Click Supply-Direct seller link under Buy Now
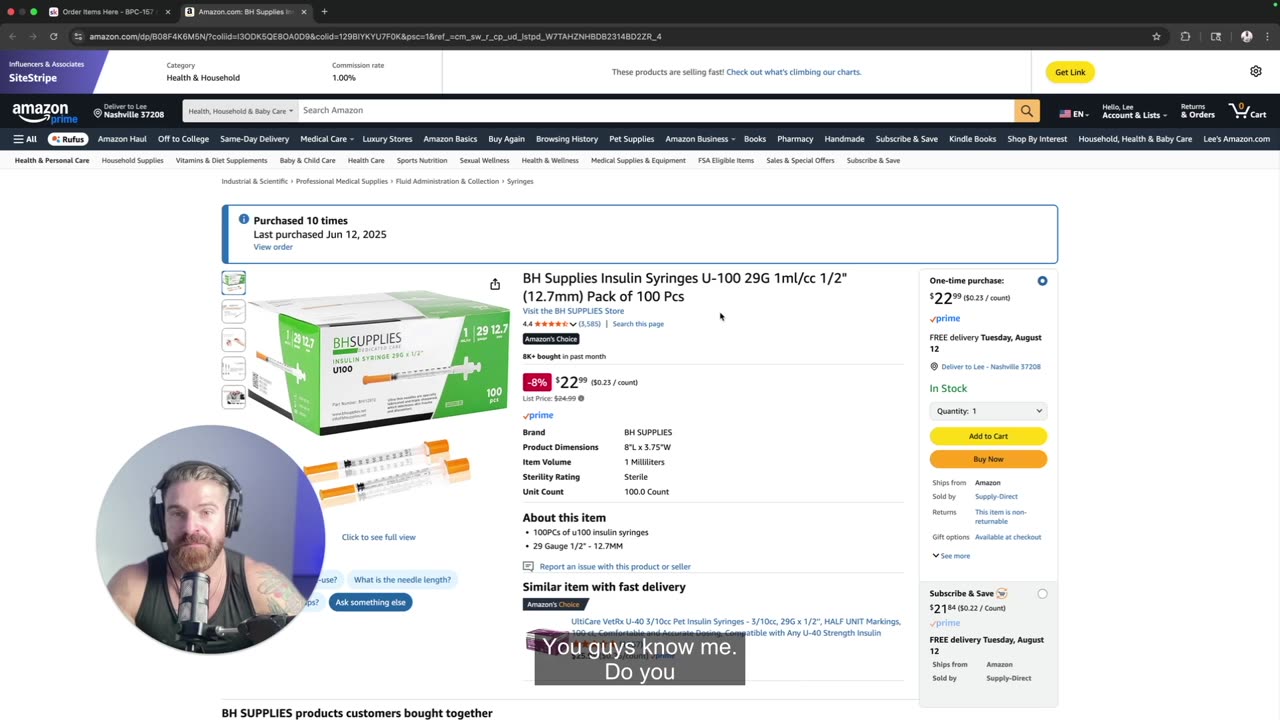This screenshot has height=720, width=1280. [996, 496]
